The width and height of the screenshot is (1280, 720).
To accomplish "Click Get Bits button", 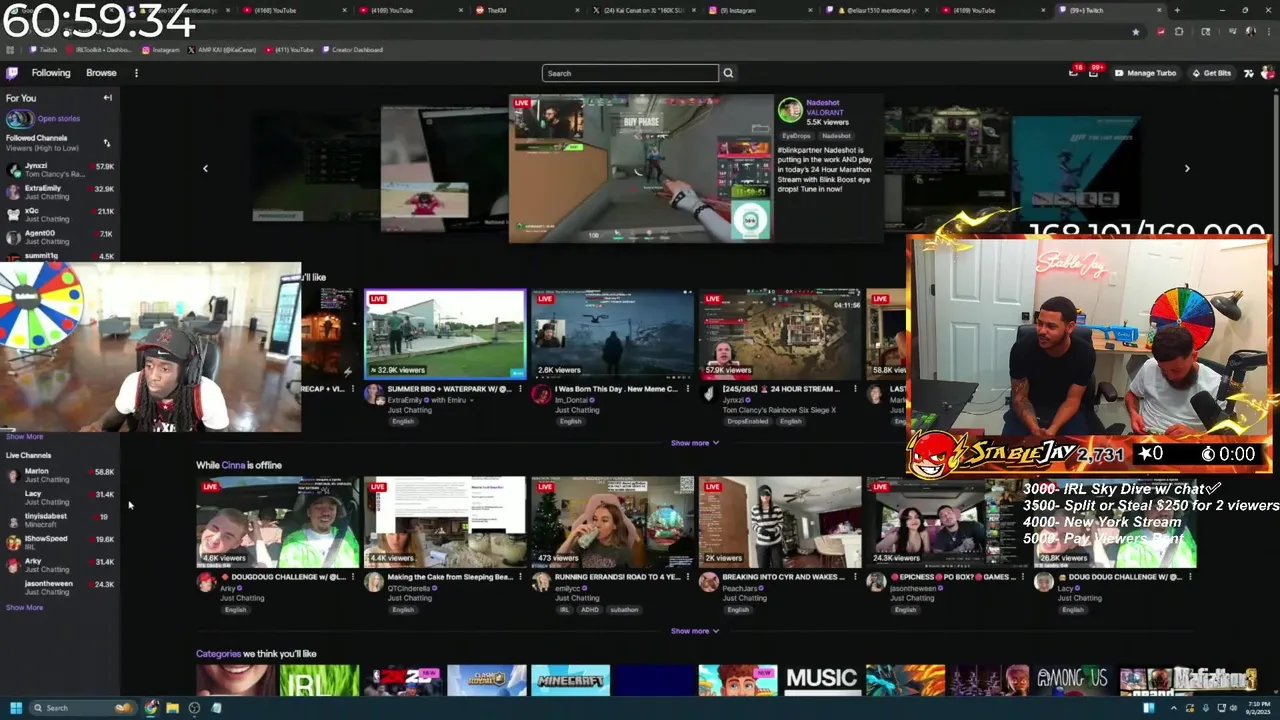I will coord(1211,73).
